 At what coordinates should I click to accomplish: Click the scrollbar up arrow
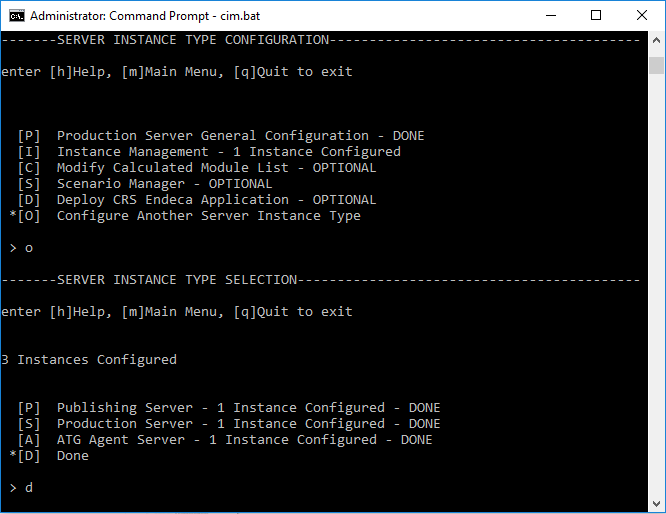656,41
